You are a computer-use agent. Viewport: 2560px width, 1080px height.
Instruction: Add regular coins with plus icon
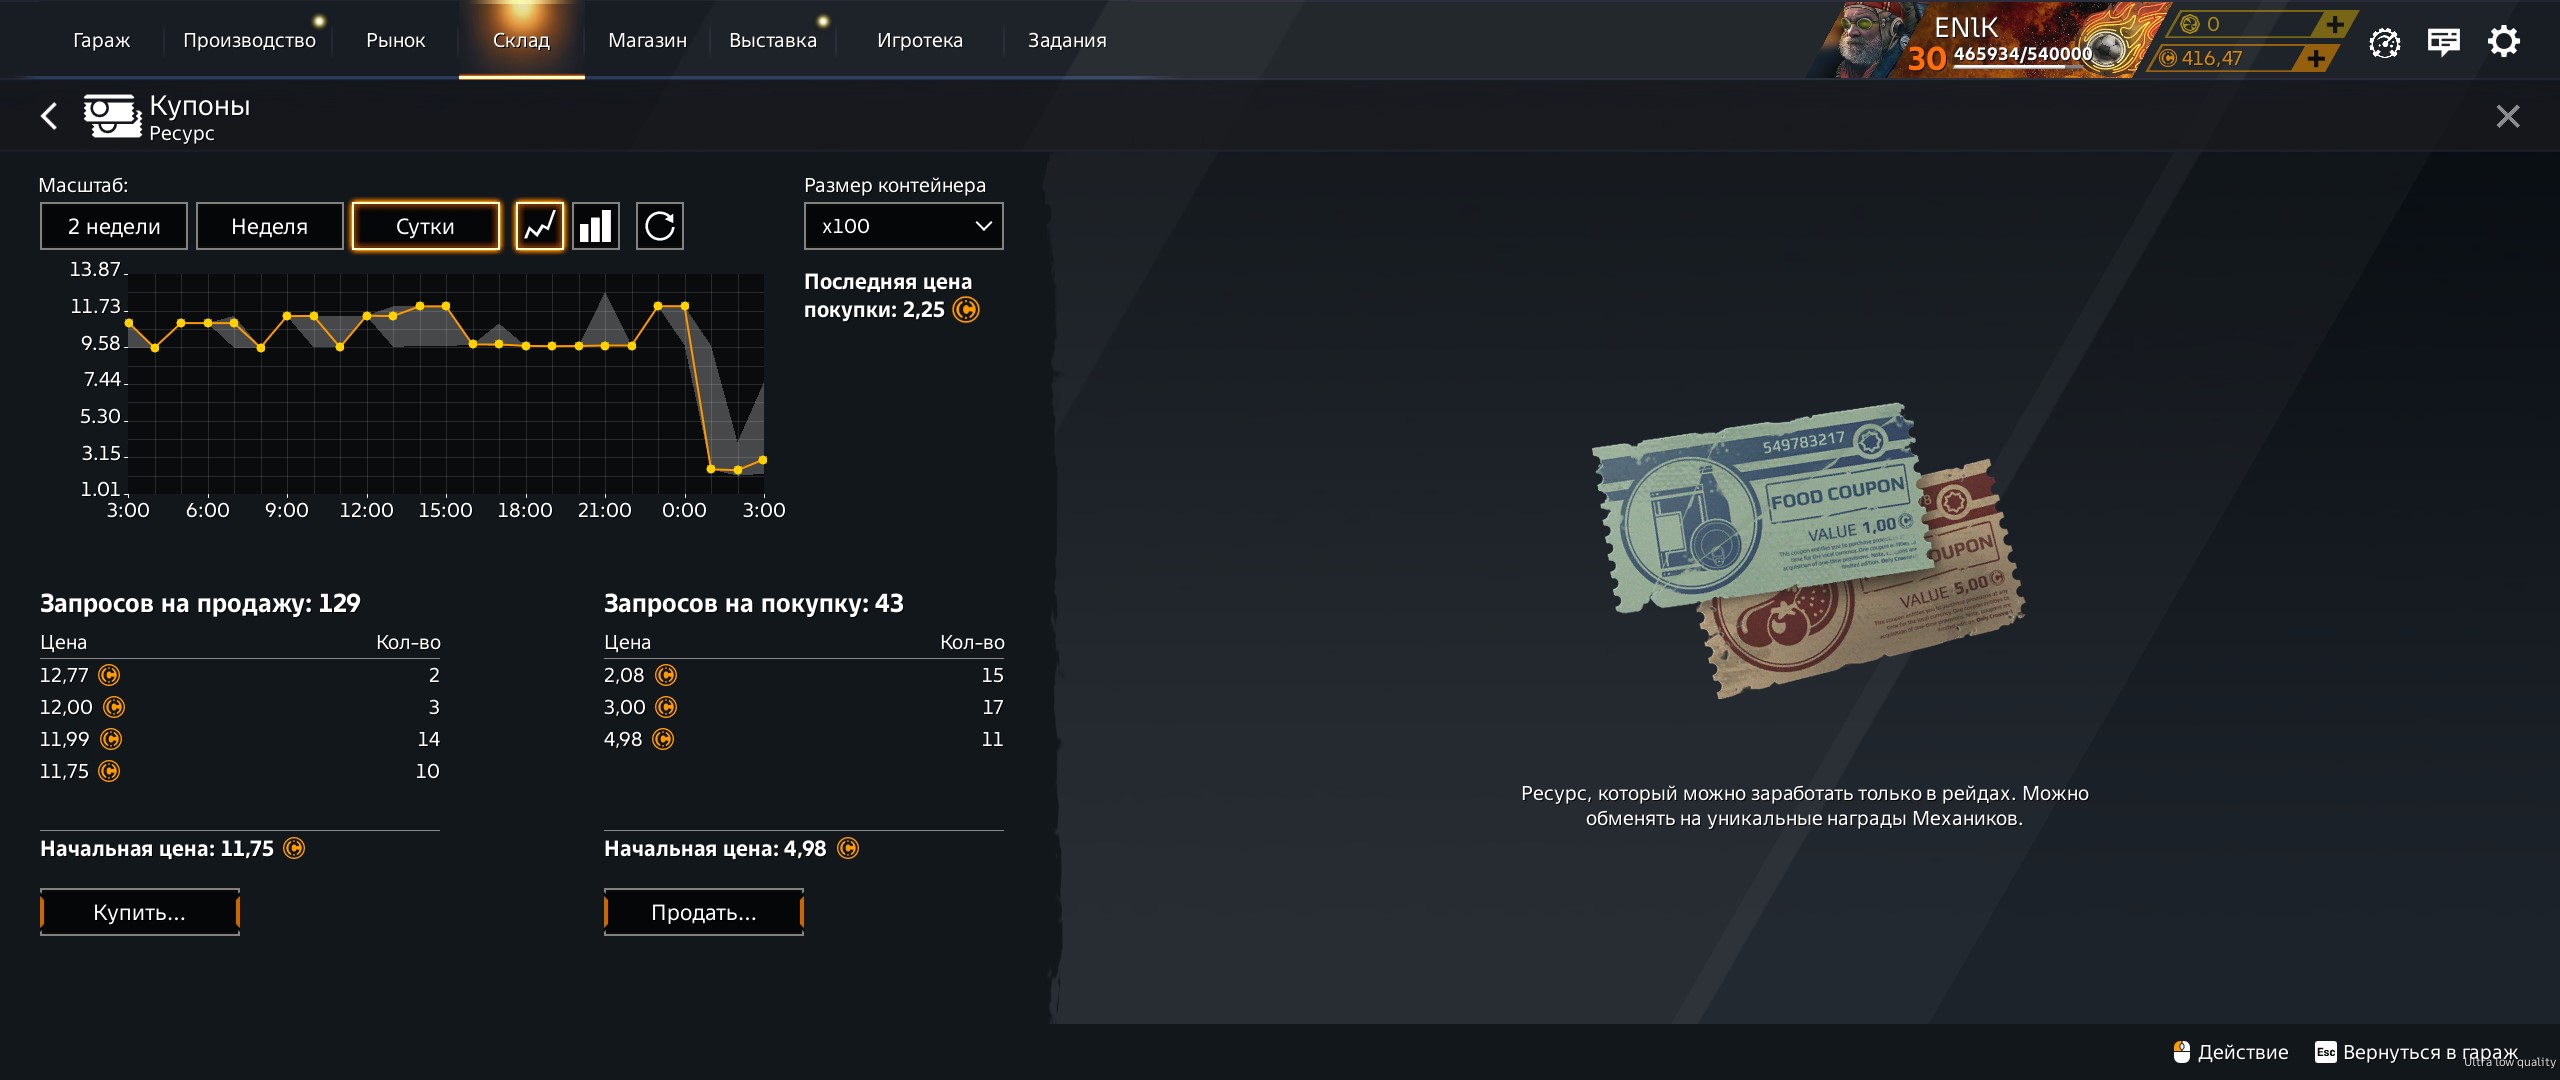(2316, 58)
